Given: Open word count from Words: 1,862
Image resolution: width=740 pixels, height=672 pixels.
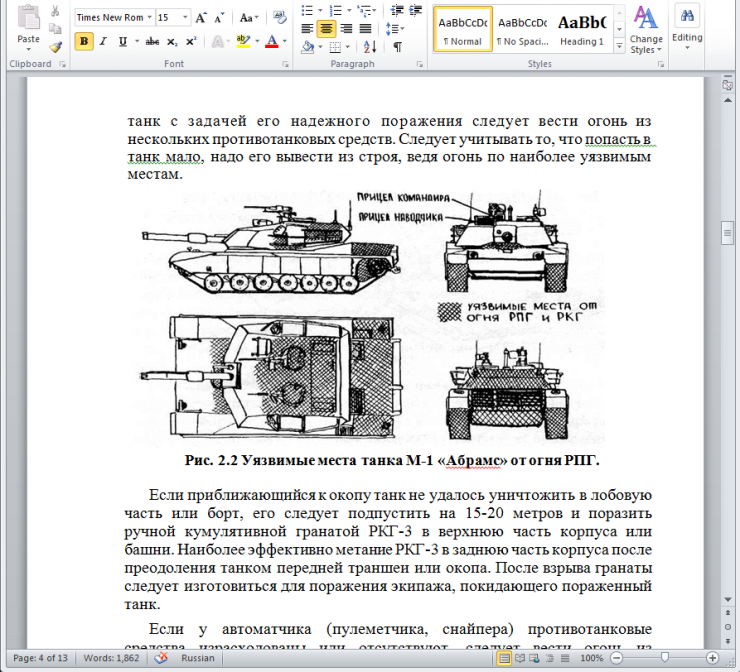Looking at the screenshot, I should pos(111,658).
